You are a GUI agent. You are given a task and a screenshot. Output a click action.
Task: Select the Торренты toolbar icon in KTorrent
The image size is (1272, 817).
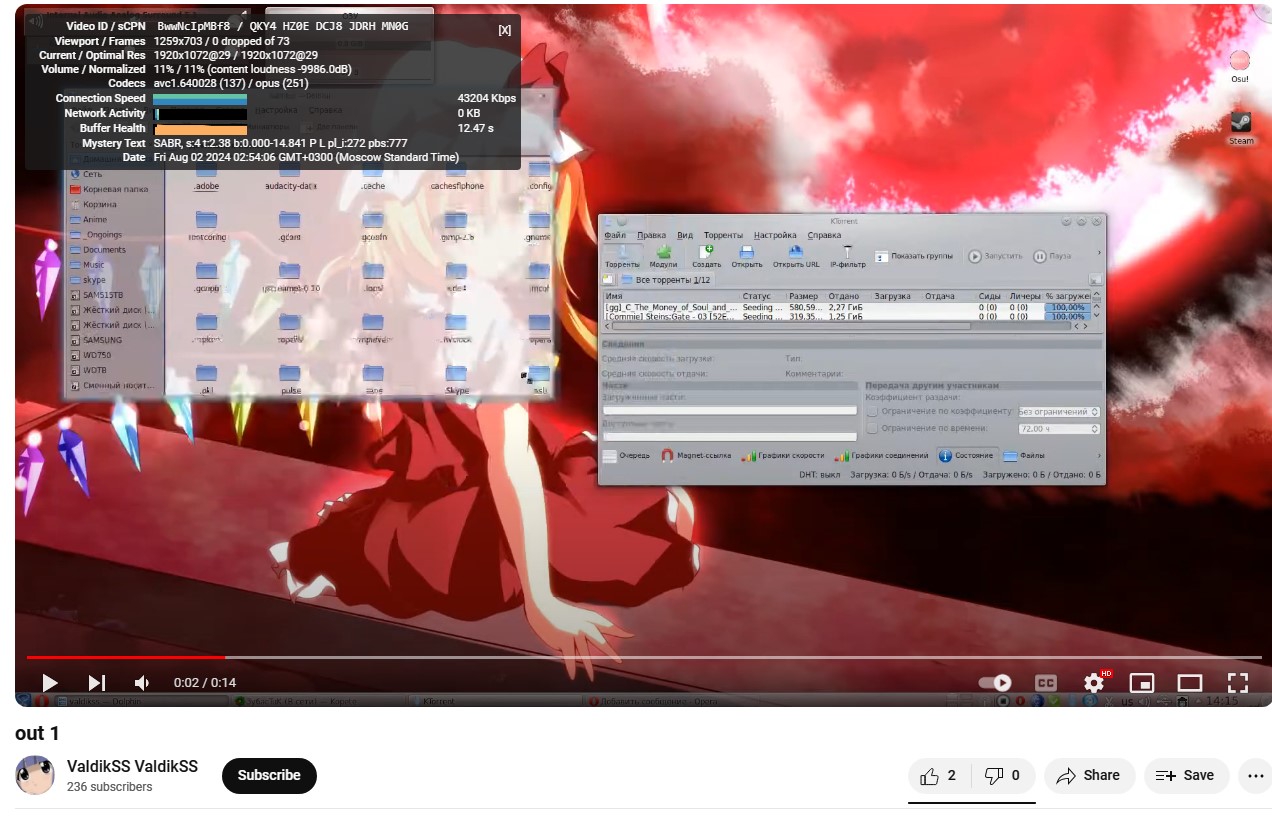[622, 257]
